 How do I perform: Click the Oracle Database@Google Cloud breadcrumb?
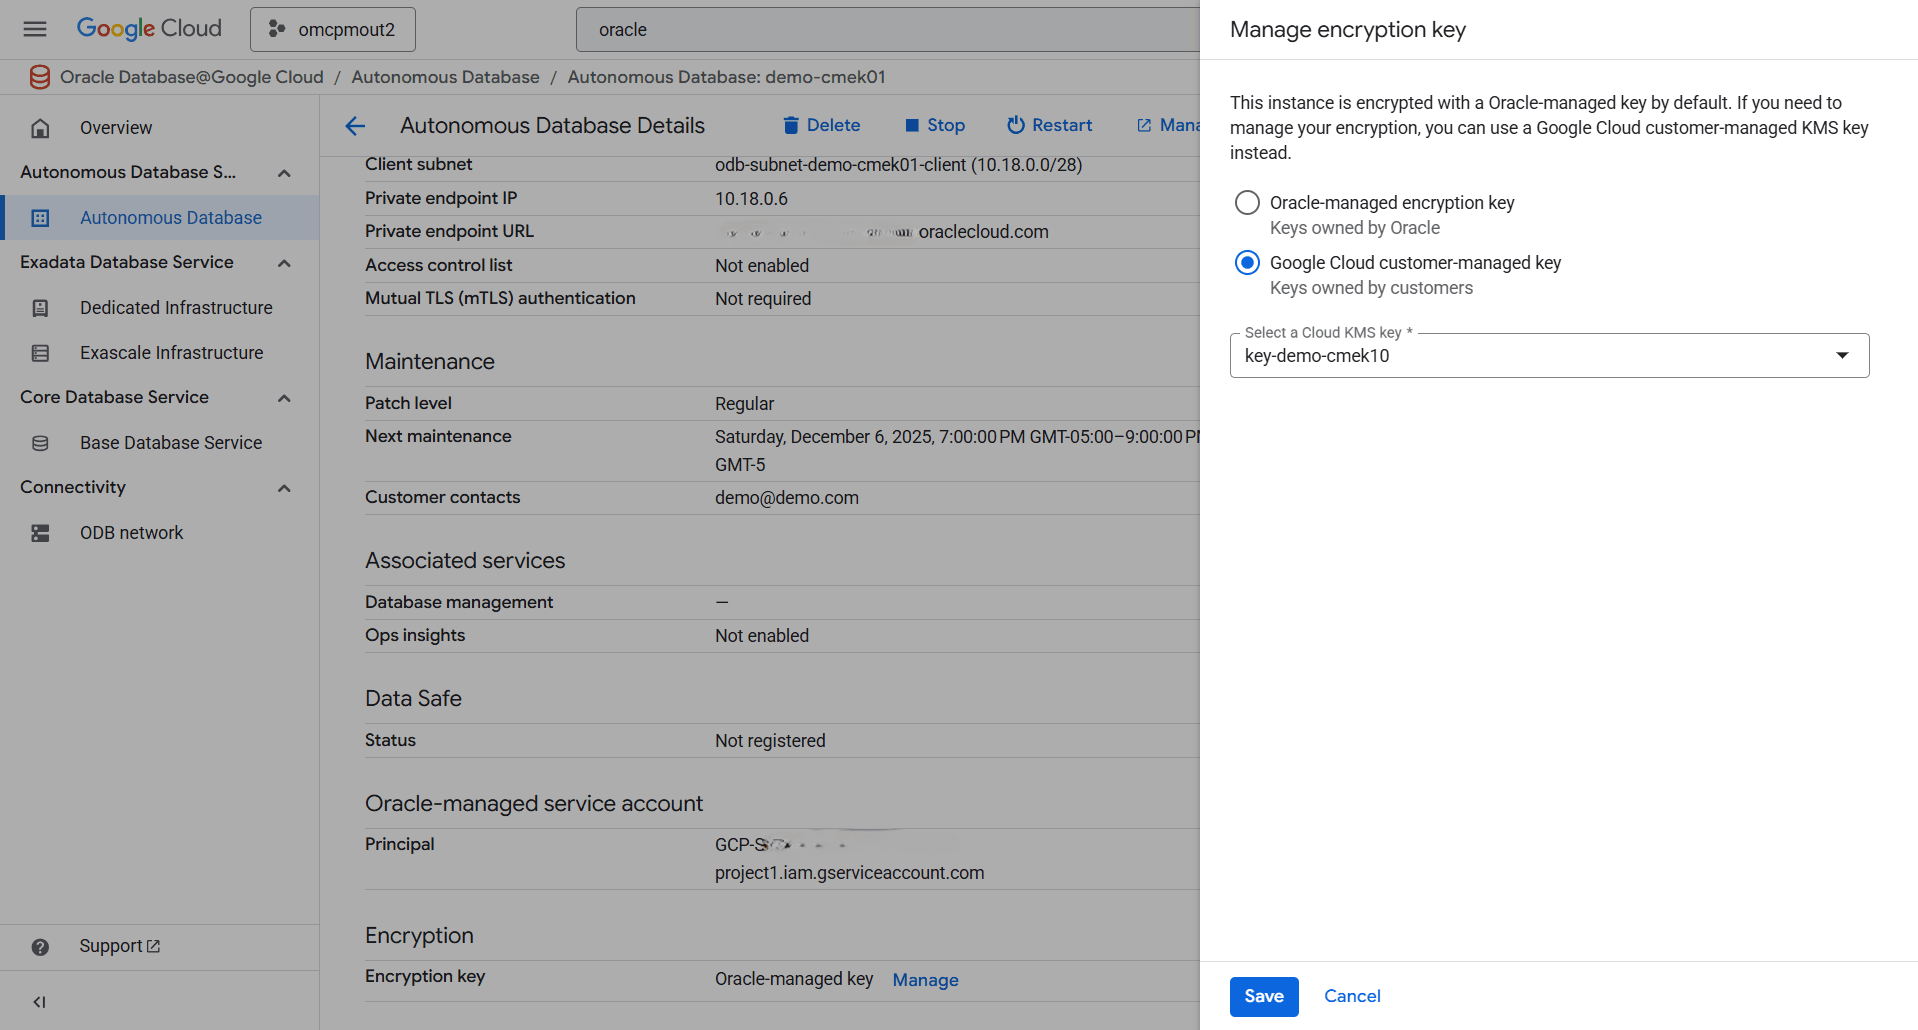(191, 77)
